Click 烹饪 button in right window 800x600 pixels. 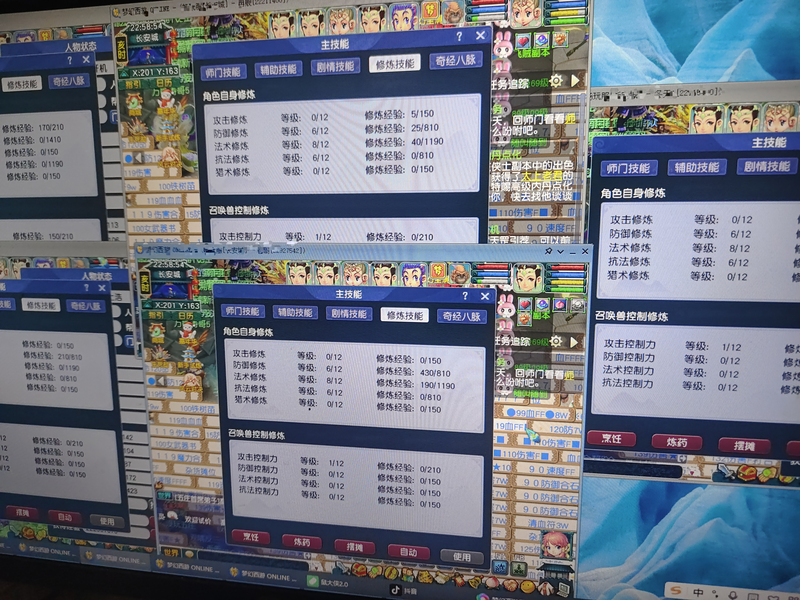point(612,438)
